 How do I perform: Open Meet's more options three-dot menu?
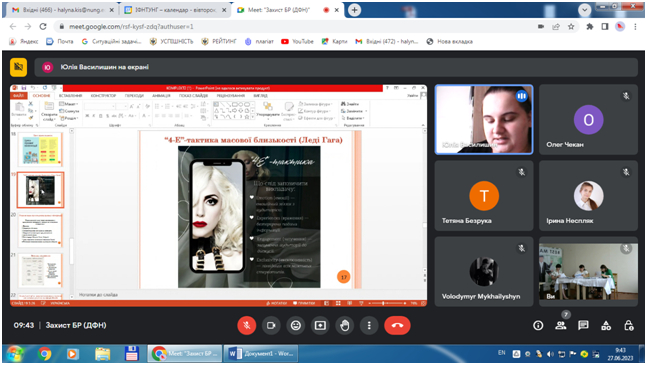click(x=369, y=325)
